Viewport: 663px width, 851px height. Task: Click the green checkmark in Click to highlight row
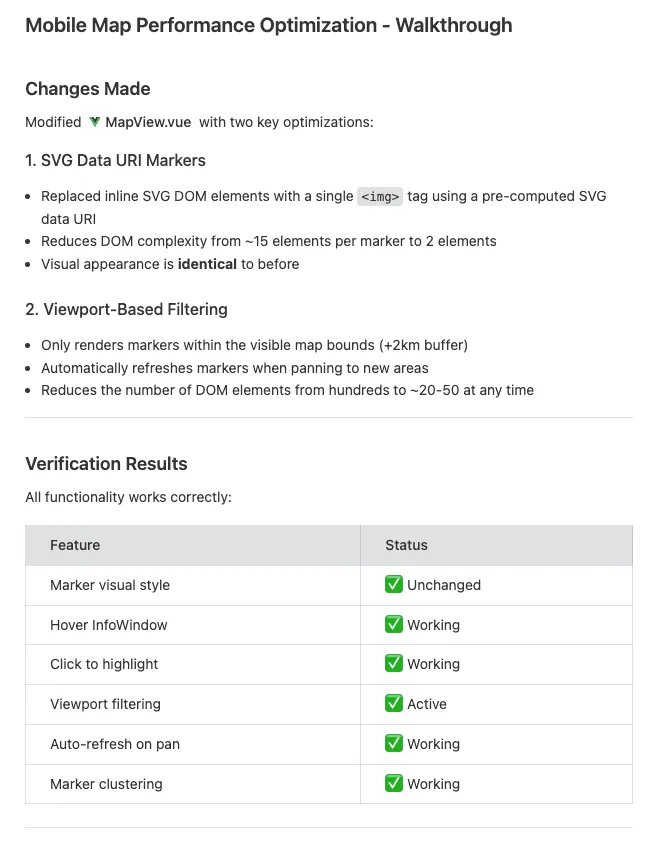coord(394,664)
